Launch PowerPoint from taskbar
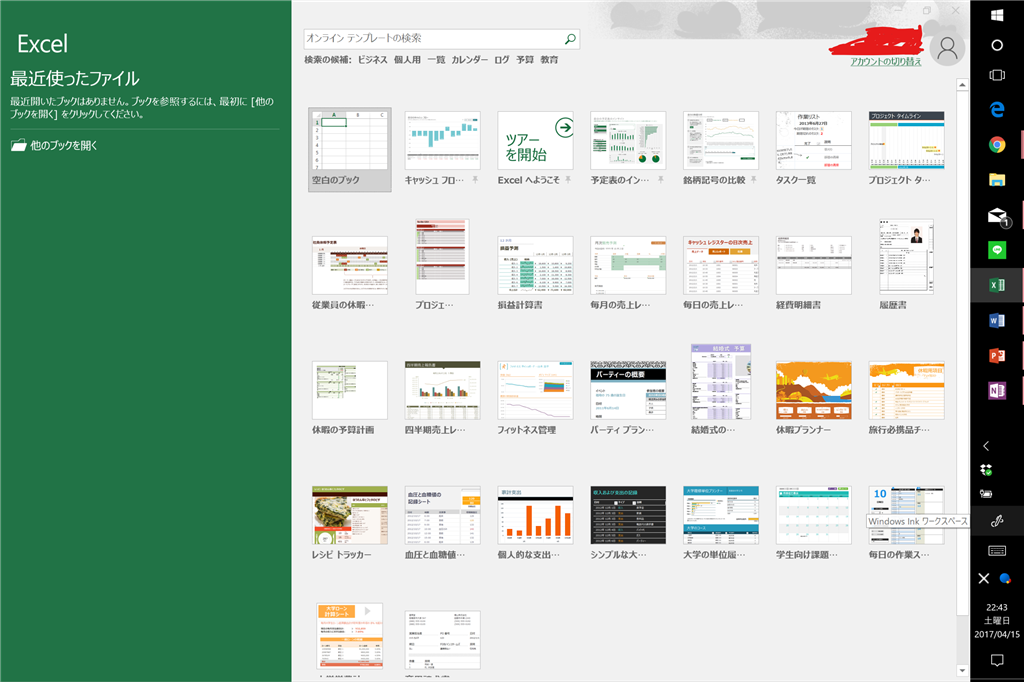The image size is (1024, 682). [x=997, y=355]
